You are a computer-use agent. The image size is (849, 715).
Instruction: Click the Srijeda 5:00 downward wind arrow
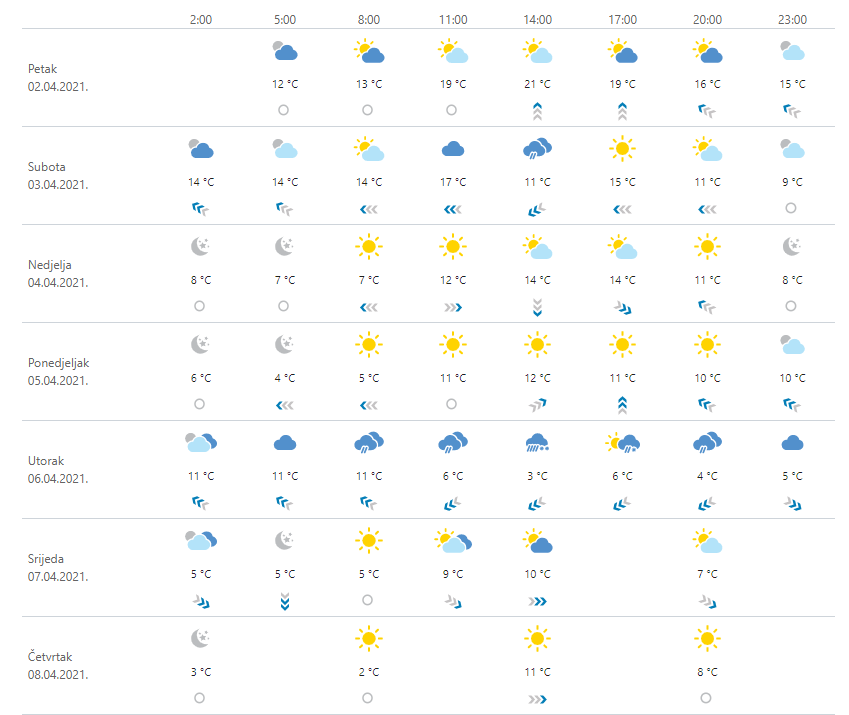pyautogui.click(x=284, y=600)
